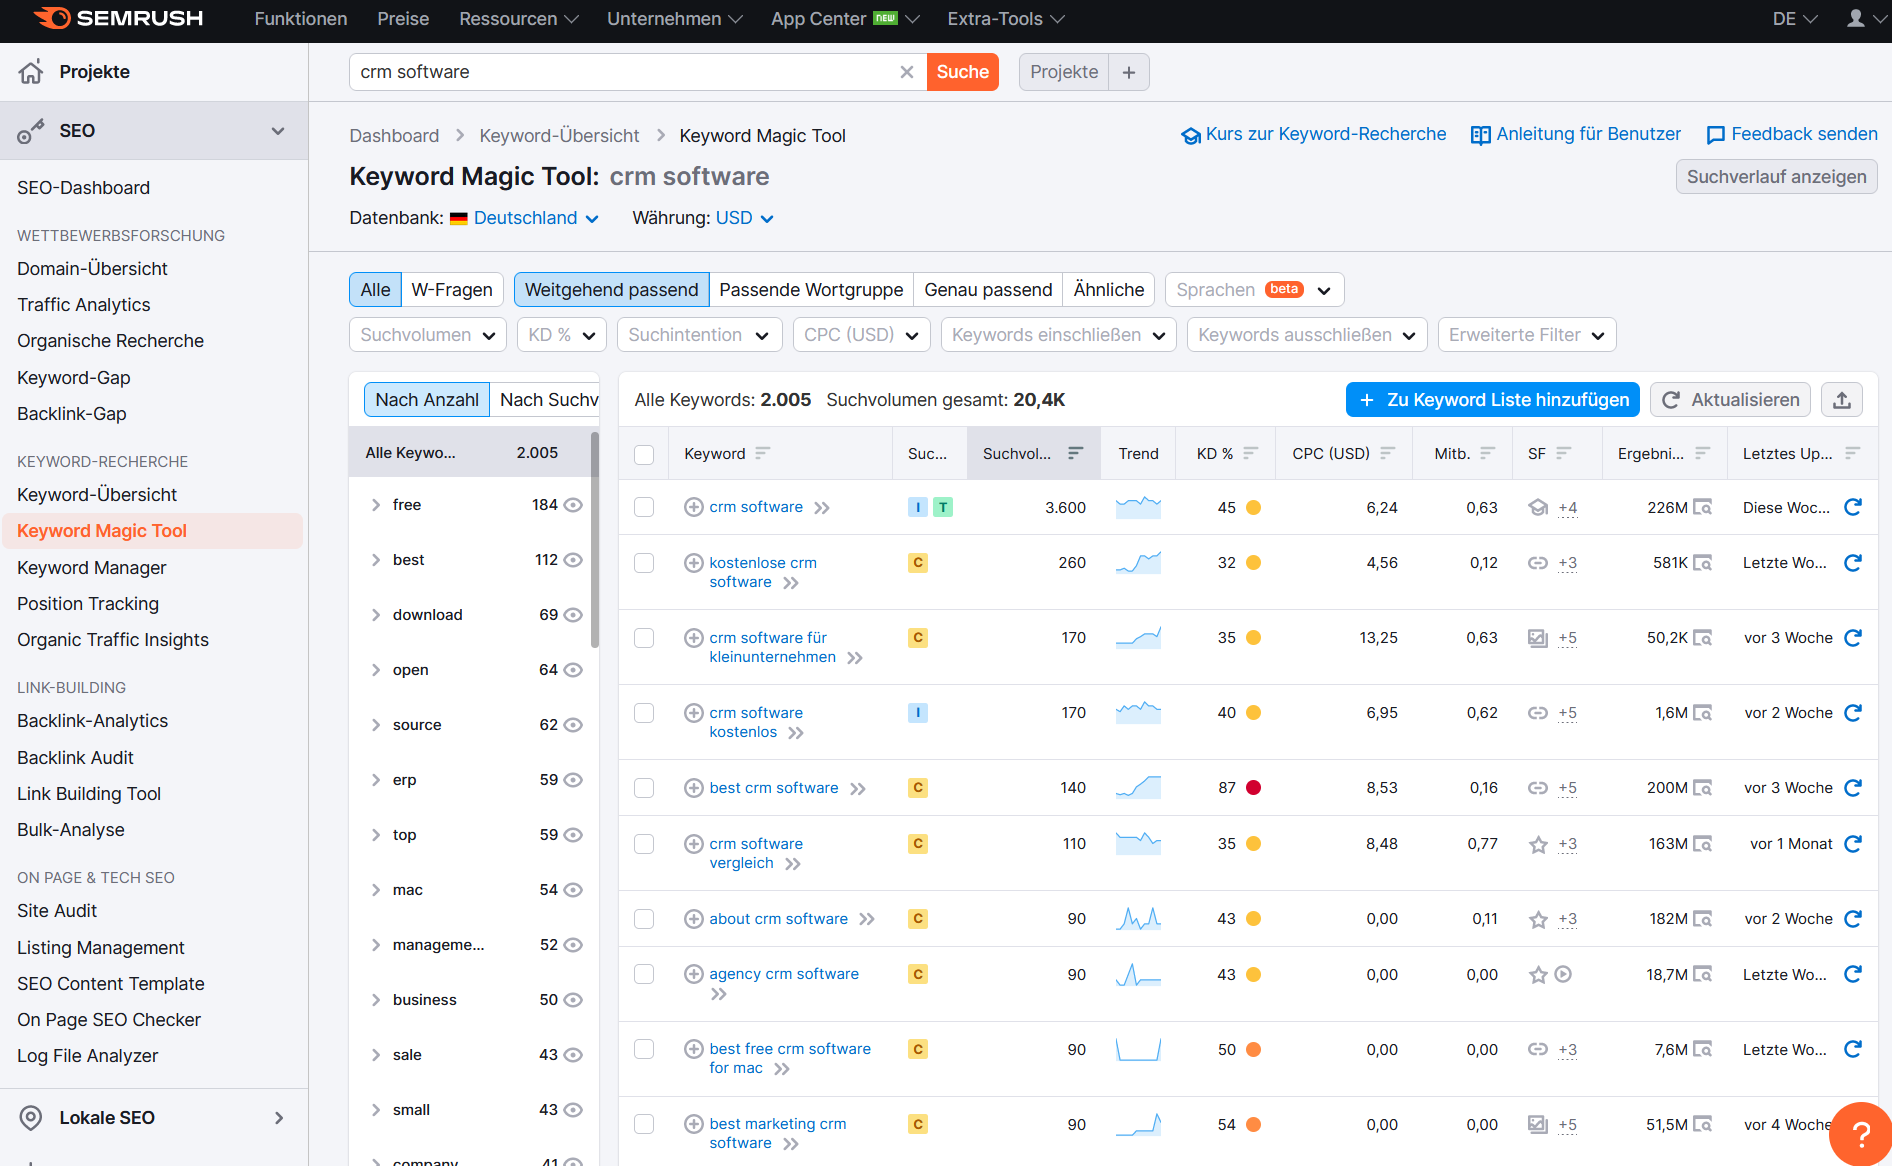Viewport: 1892px width, 1166px height.
Task: Add a new project with the plus icon
Action: tap(1129, 72)
